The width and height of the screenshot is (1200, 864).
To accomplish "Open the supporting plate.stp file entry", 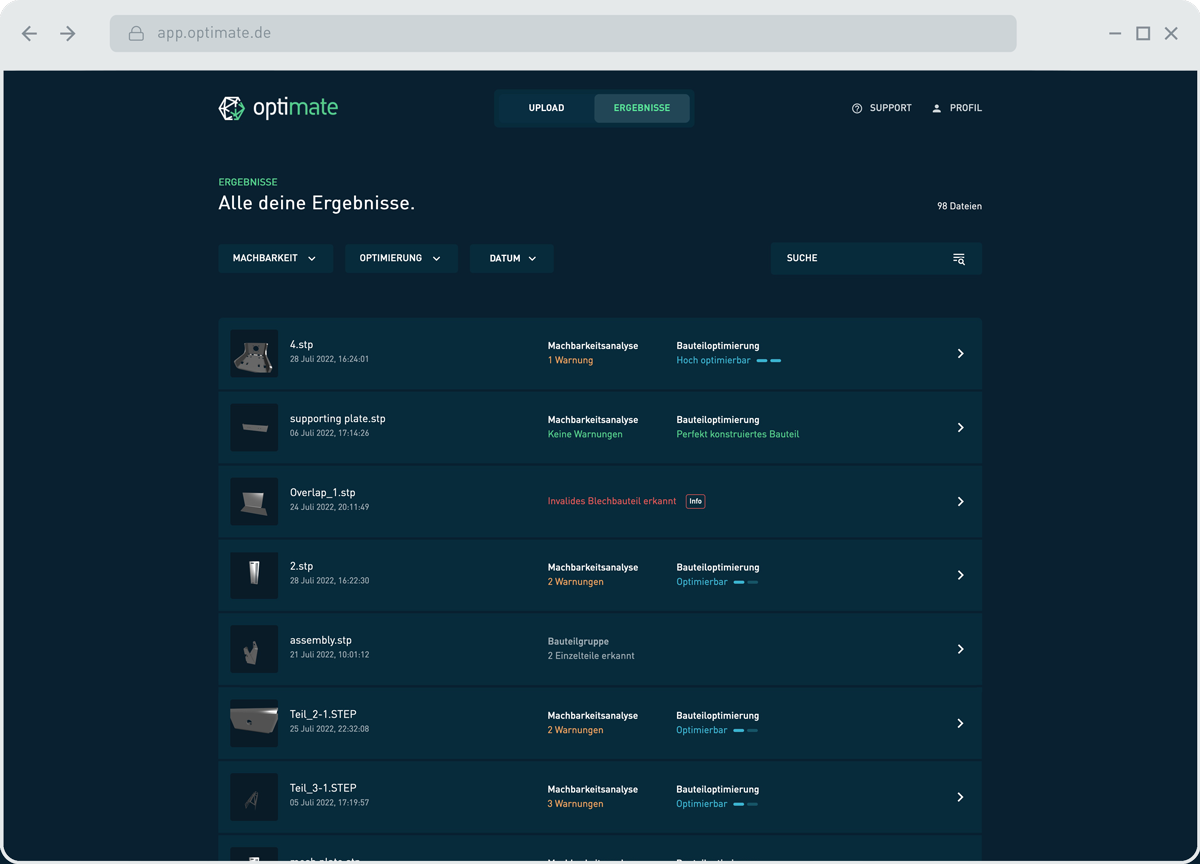I will [337, 419].
